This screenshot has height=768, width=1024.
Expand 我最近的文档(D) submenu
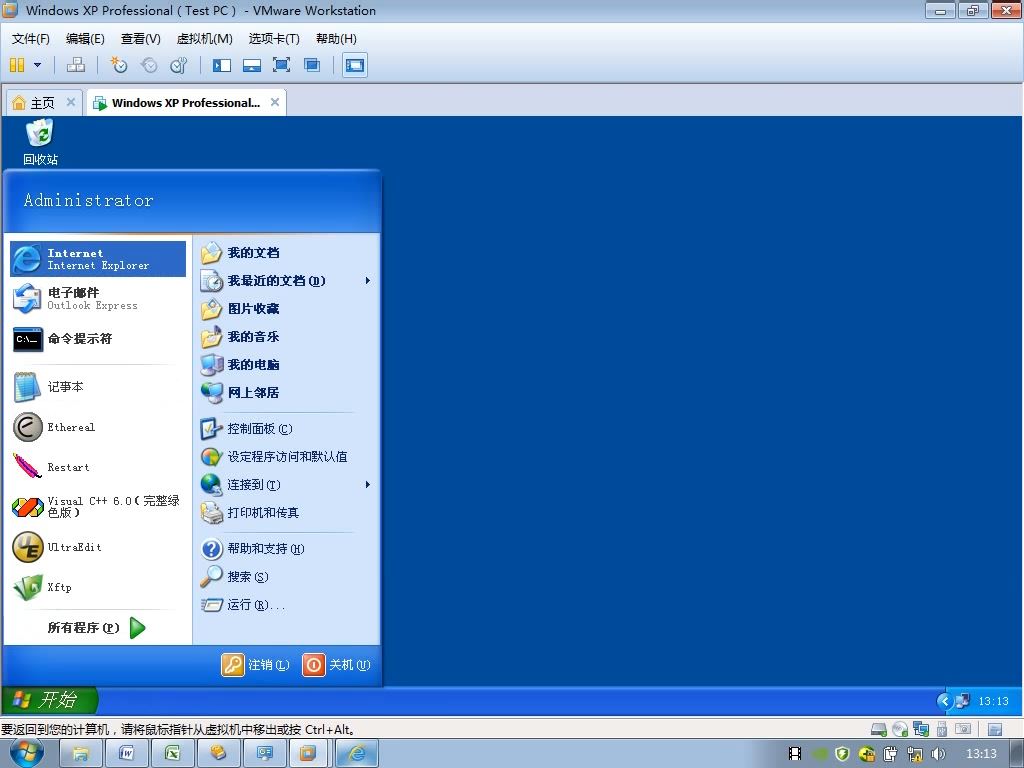pyautogui.click(x=287, y=281)
